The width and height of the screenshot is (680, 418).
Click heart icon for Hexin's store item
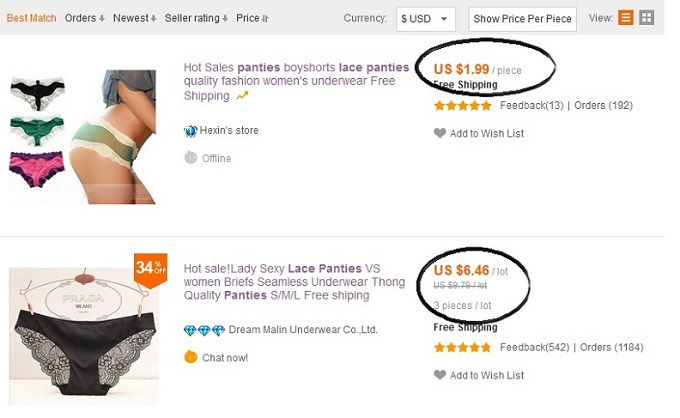click(440, 133)
